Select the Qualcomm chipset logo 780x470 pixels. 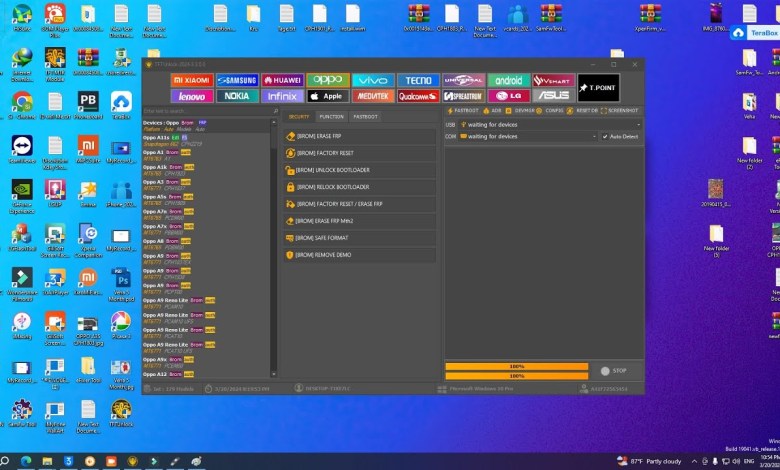pyautogui.click(x=418, y=96)
